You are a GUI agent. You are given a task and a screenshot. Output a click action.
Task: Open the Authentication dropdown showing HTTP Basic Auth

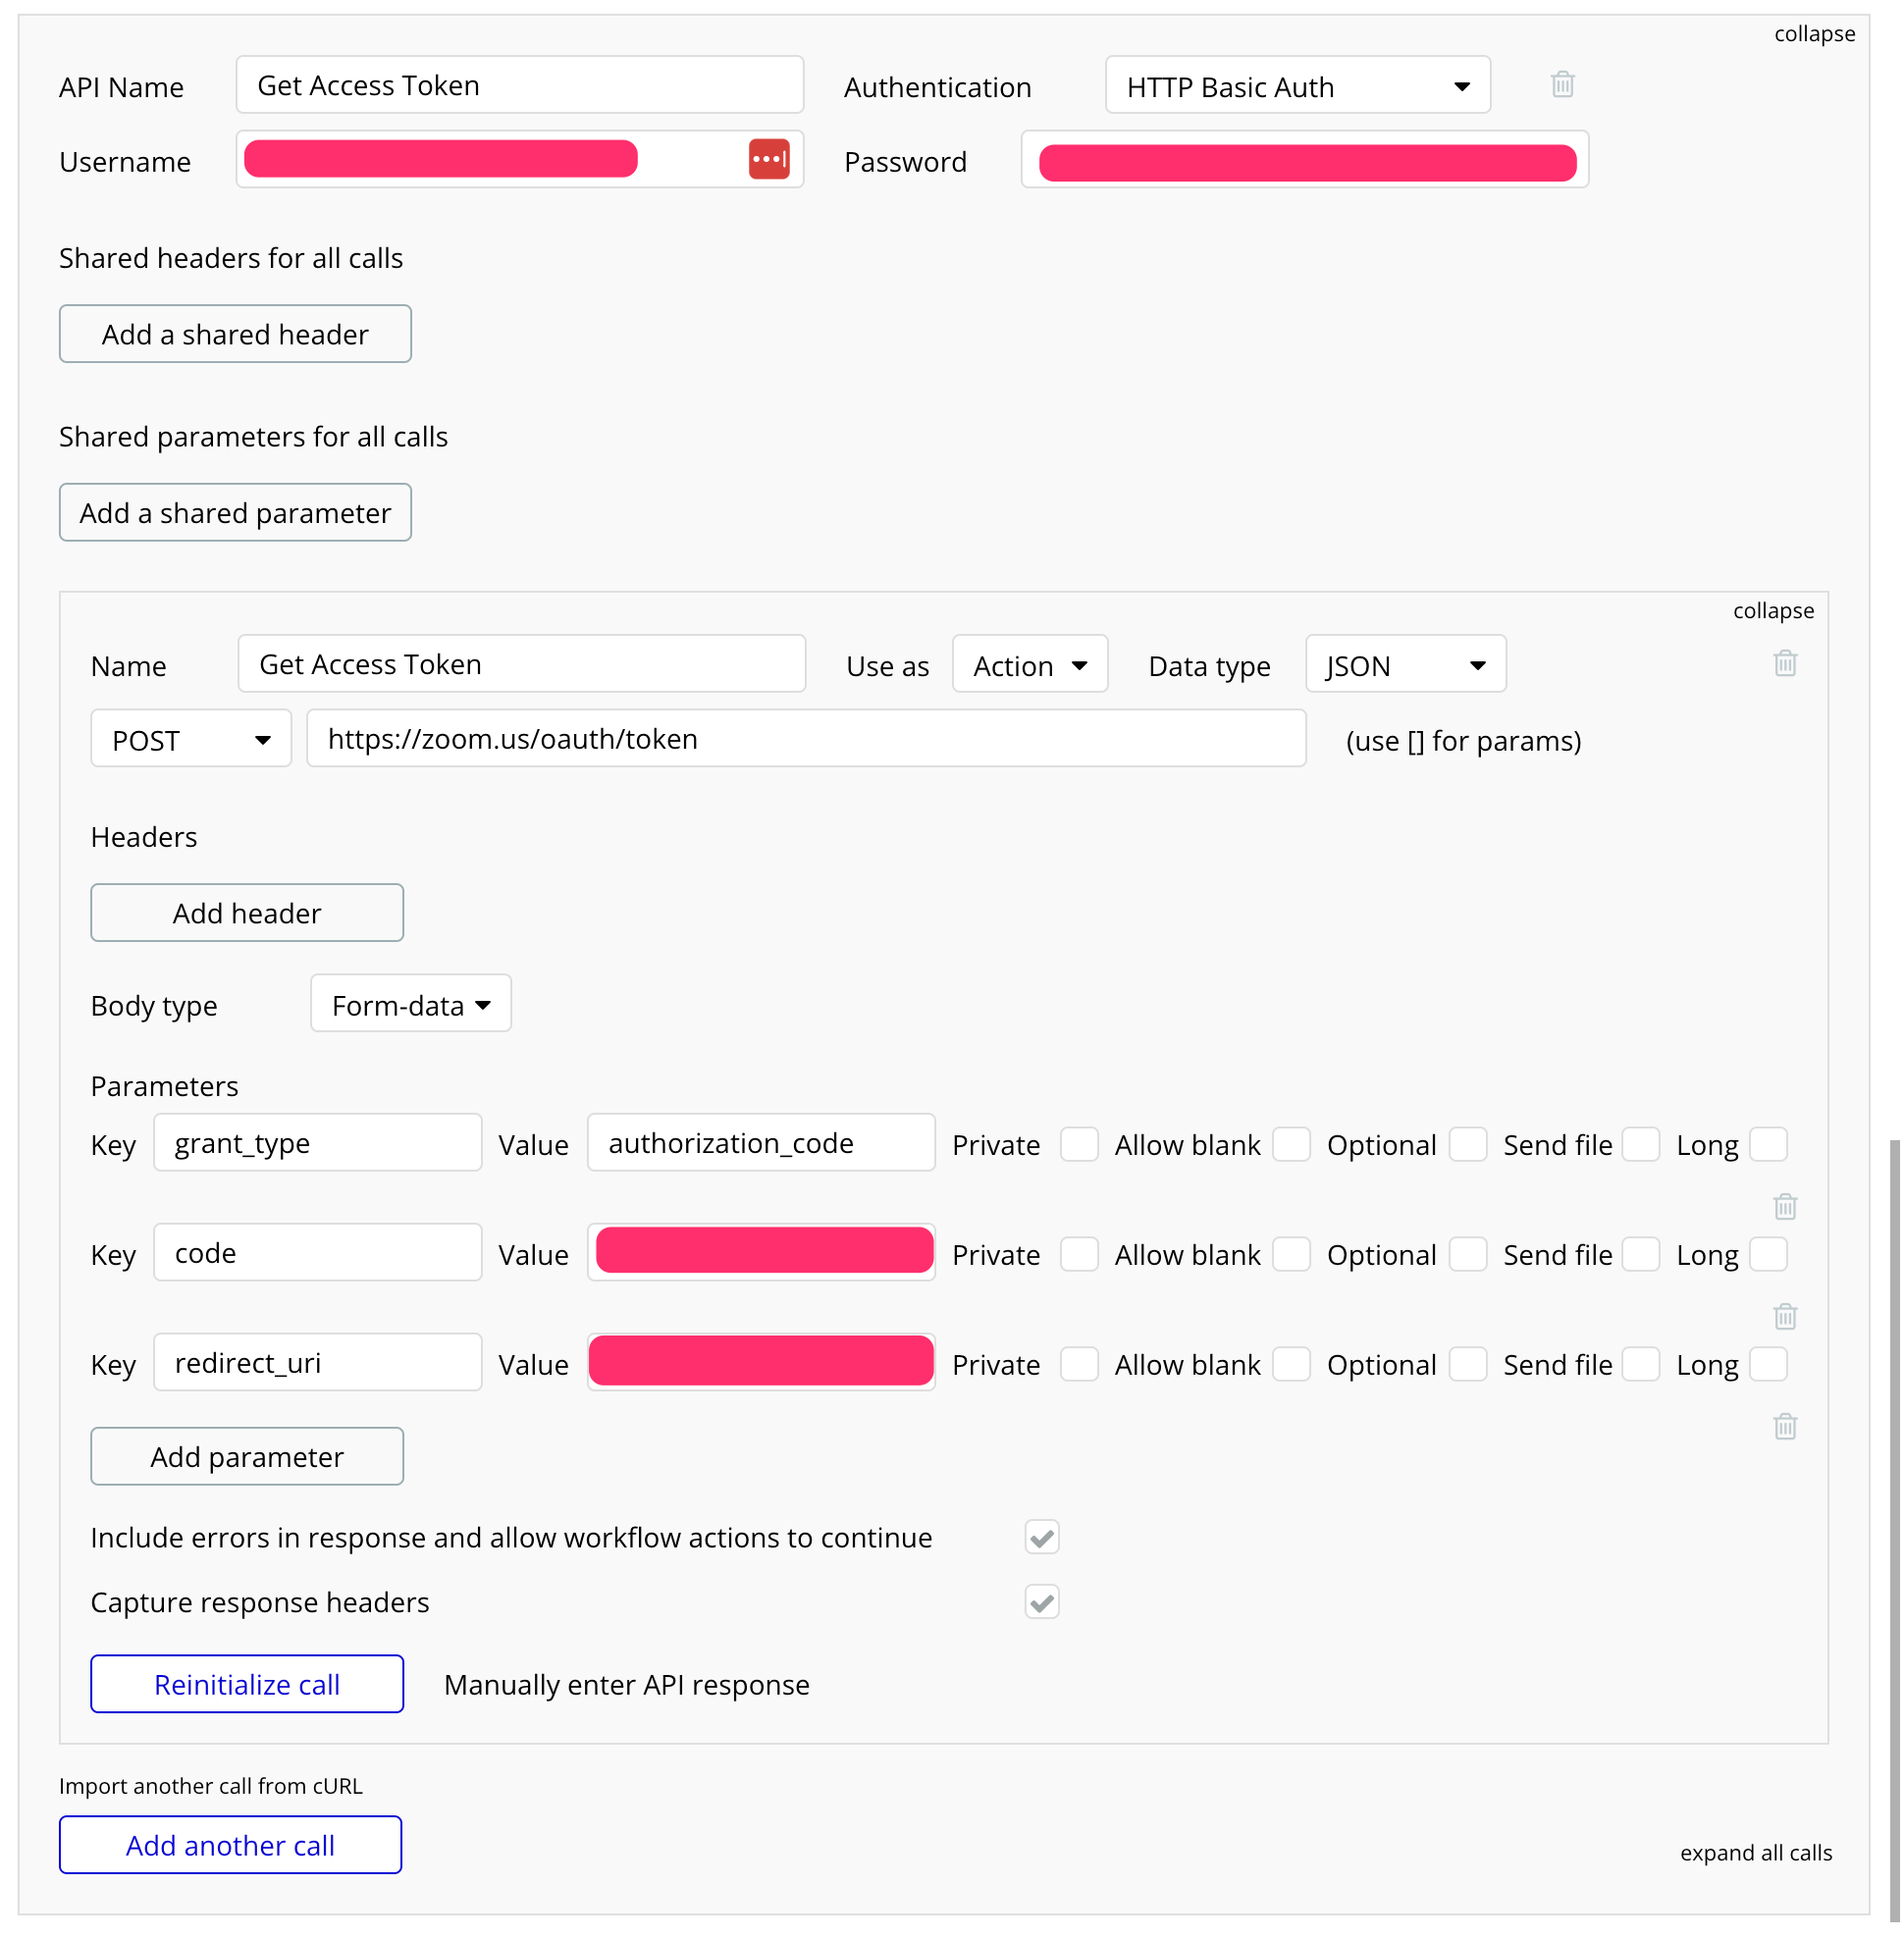tap(1297, 86)
